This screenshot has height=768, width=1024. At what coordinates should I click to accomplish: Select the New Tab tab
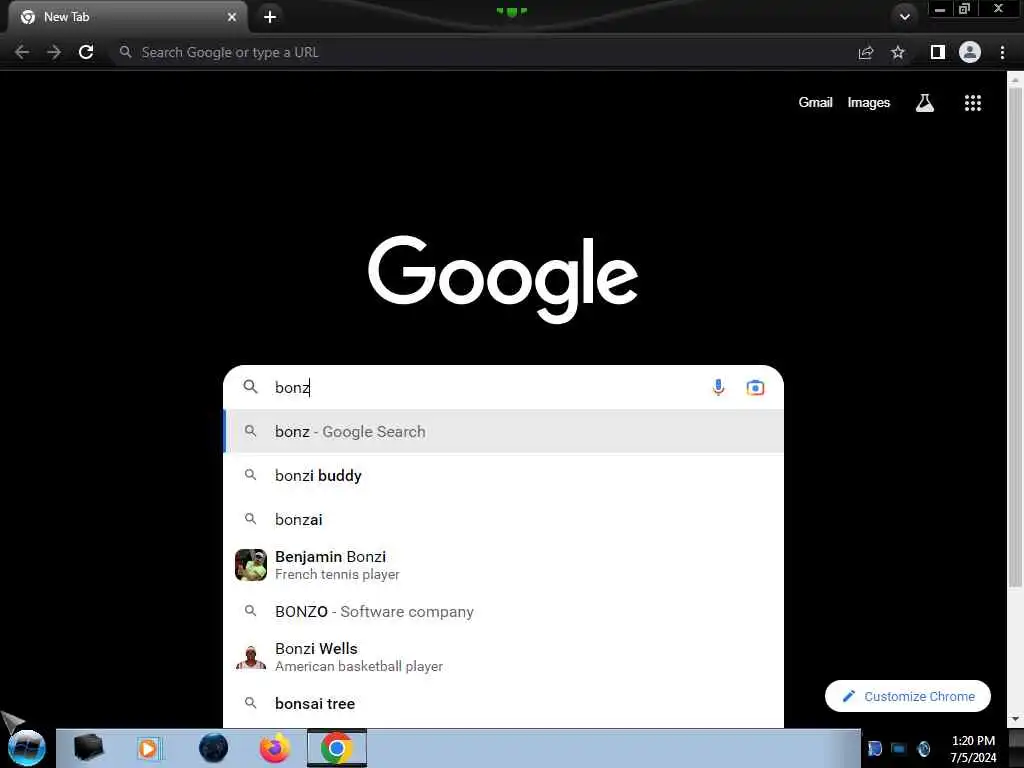128,17
